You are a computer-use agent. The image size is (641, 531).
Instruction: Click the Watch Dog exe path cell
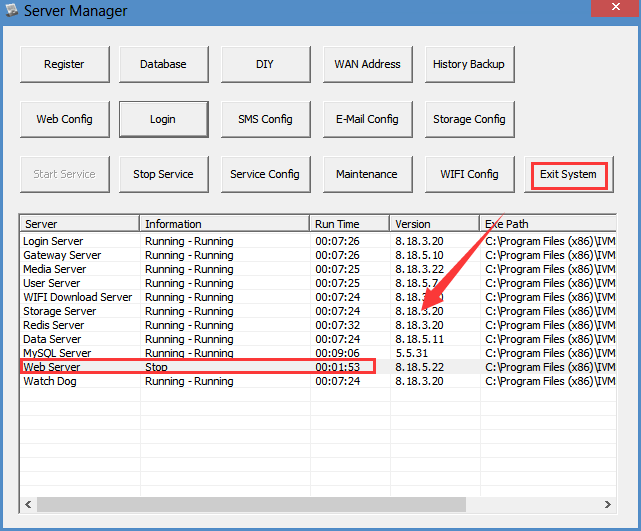pos(550,381)
